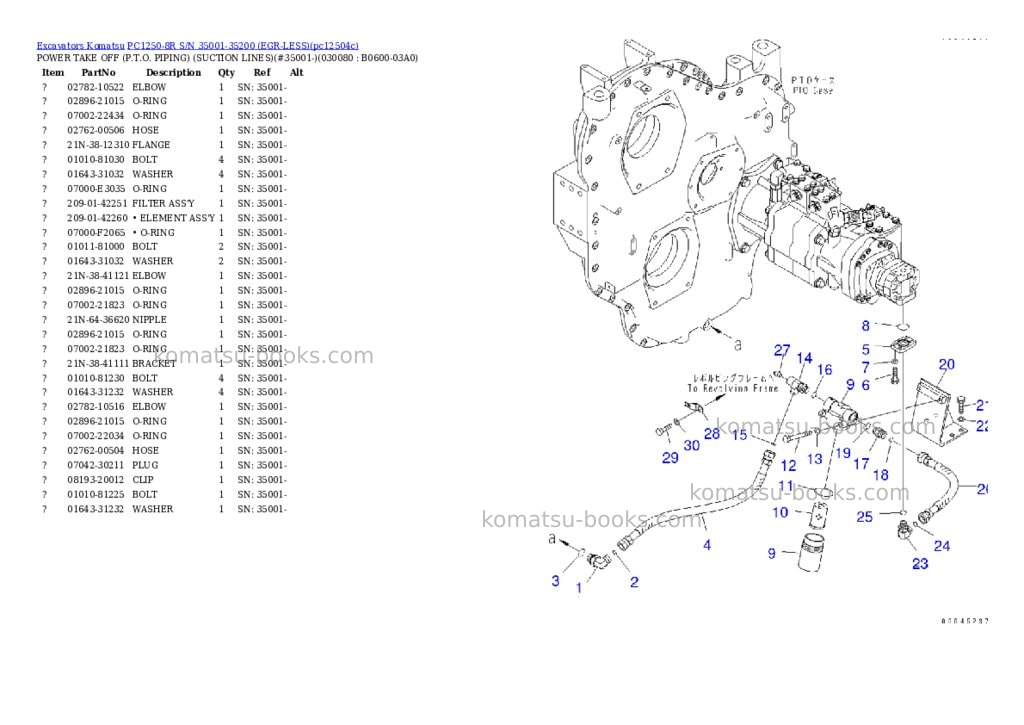Click callout number 27 in diagram
This screenshot has height=725, width=1024.
782,350
